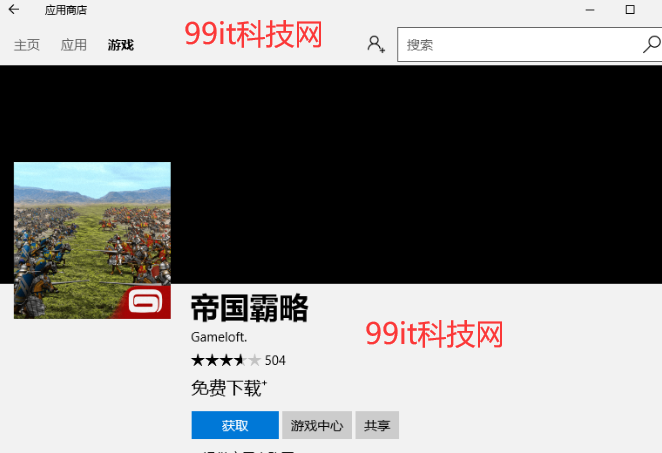The image size is (662, 453).
Task: Open the account sign-in icon
Action: point(375,44)
